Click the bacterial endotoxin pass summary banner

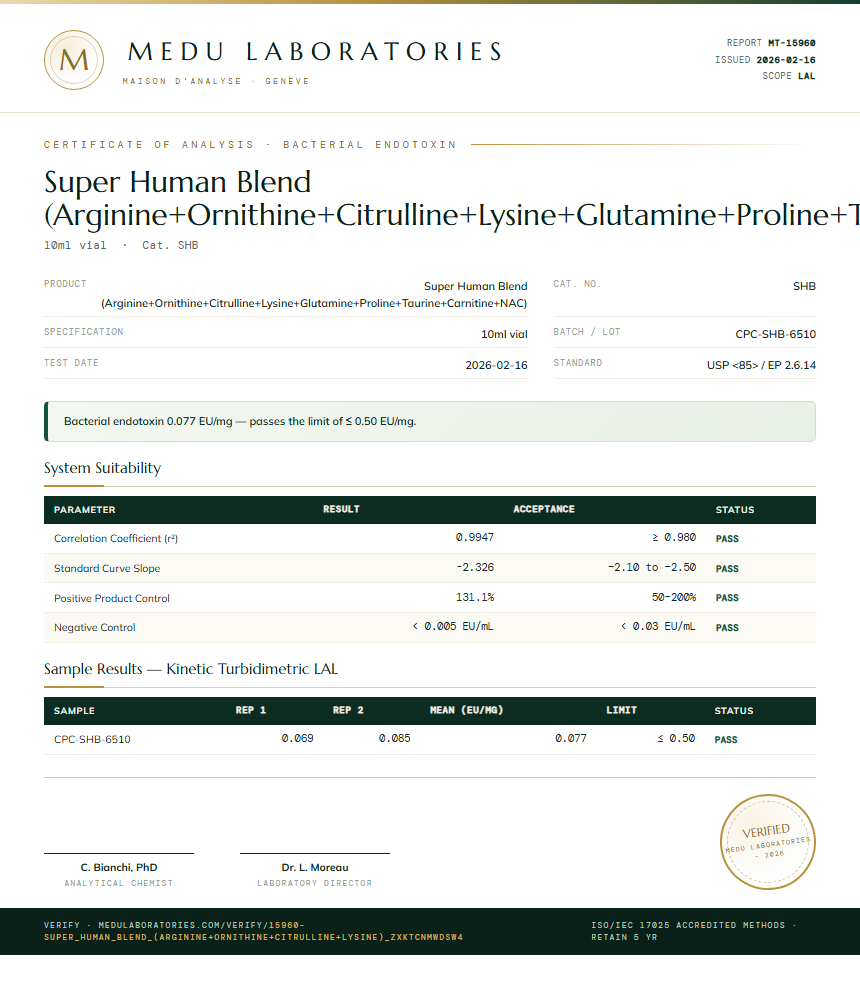tap(430, 422)
